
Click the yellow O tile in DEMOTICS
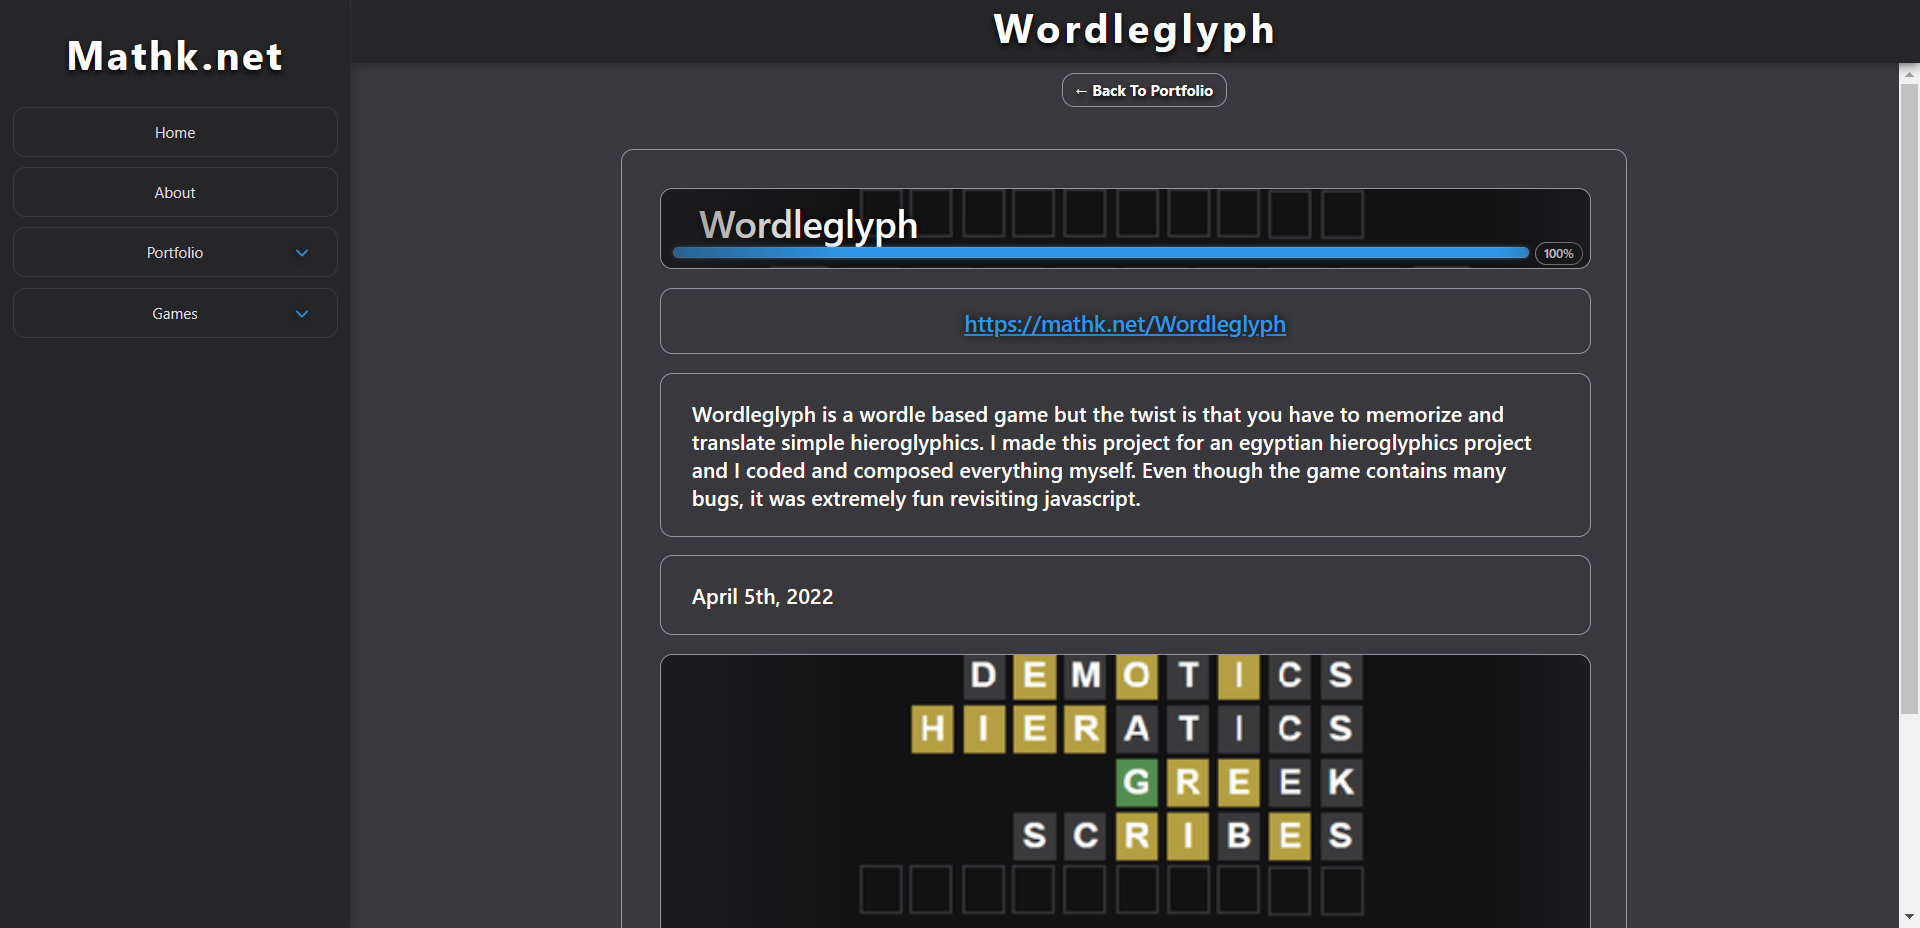click(1137, 676)
